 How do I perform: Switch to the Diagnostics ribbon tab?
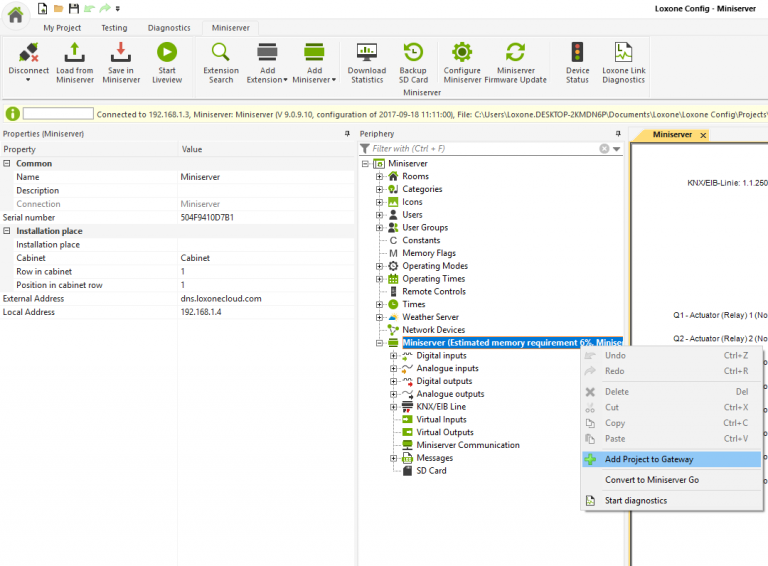coord(167,28)
